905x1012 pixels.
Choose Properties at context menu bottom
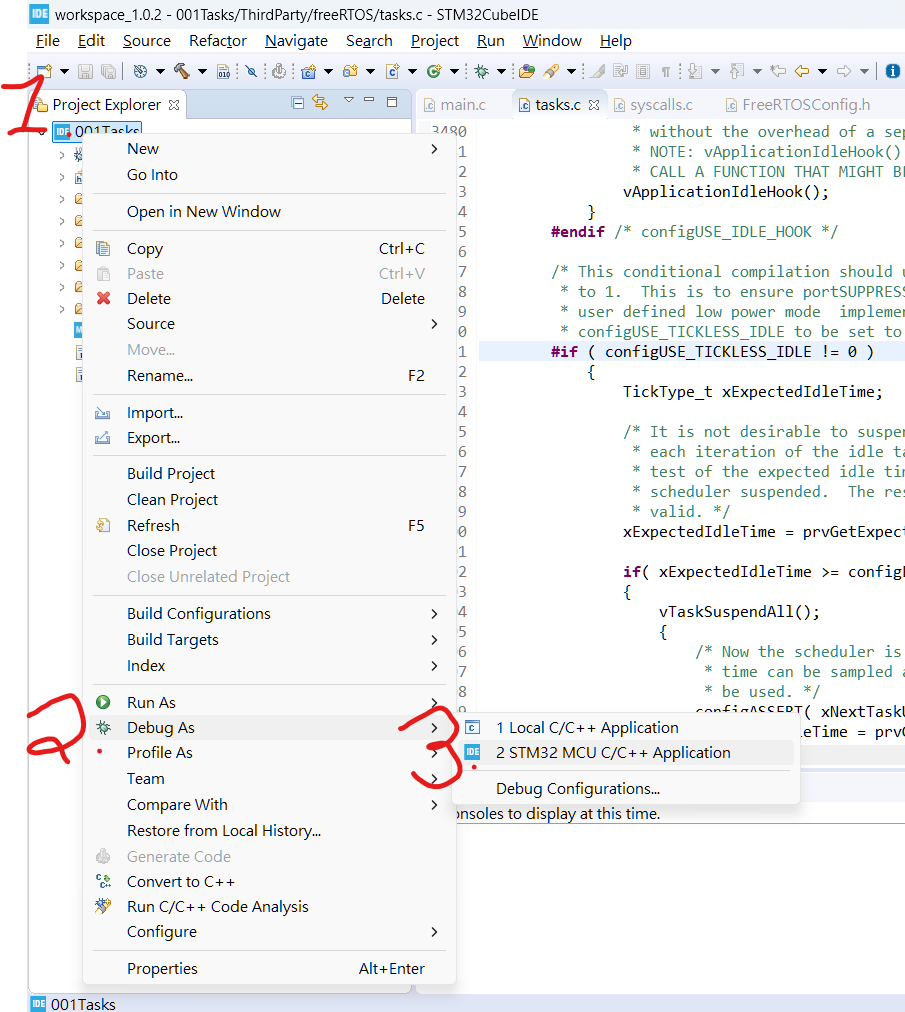162,969
